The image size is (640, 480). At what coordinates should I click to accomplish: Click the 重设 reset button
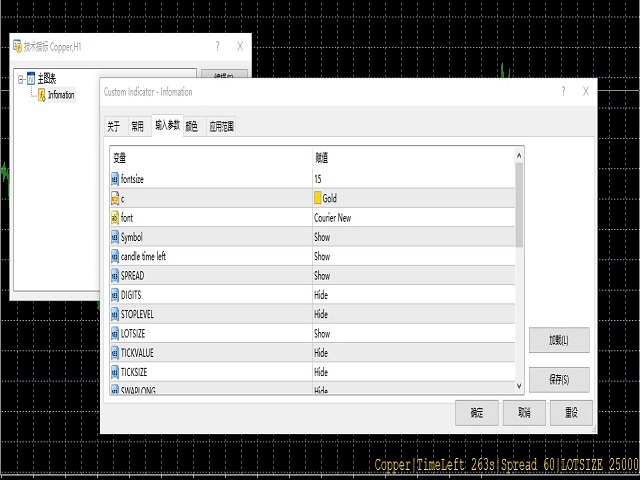(x=571, y=413)
